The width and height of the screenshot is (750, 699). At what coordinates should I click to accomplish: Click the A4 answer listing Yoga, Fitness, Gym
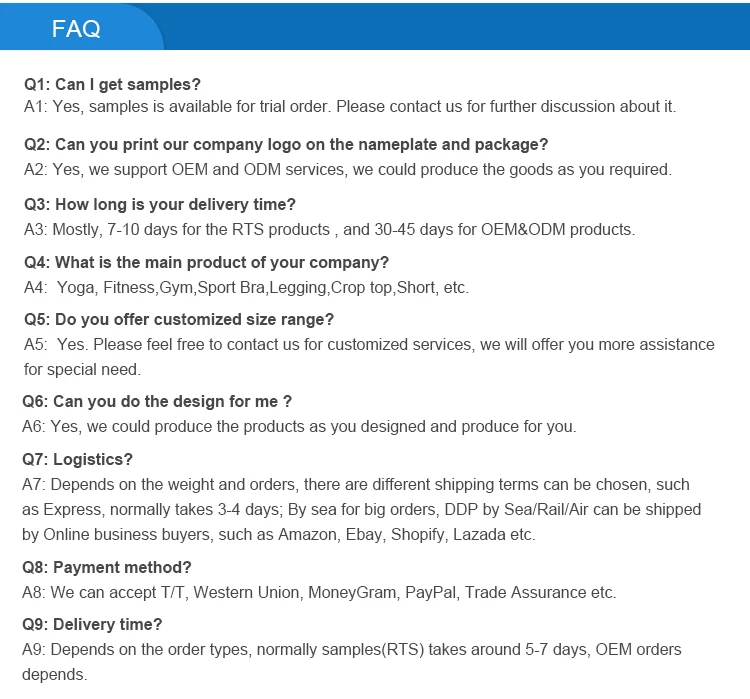pos(246,287)
